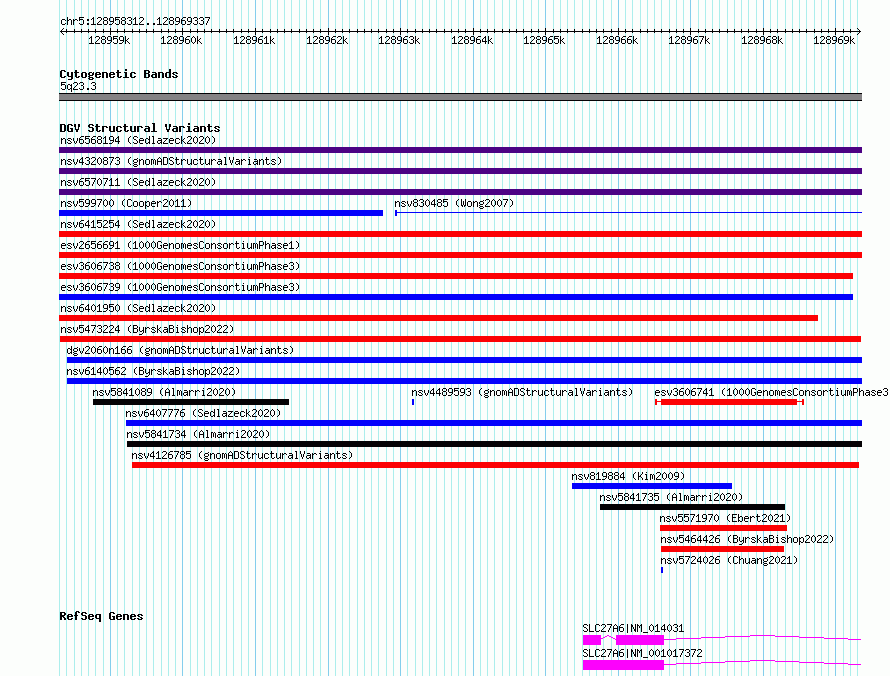
Task: Click the 128969k ruler position
Action: [x=834, y=40]
